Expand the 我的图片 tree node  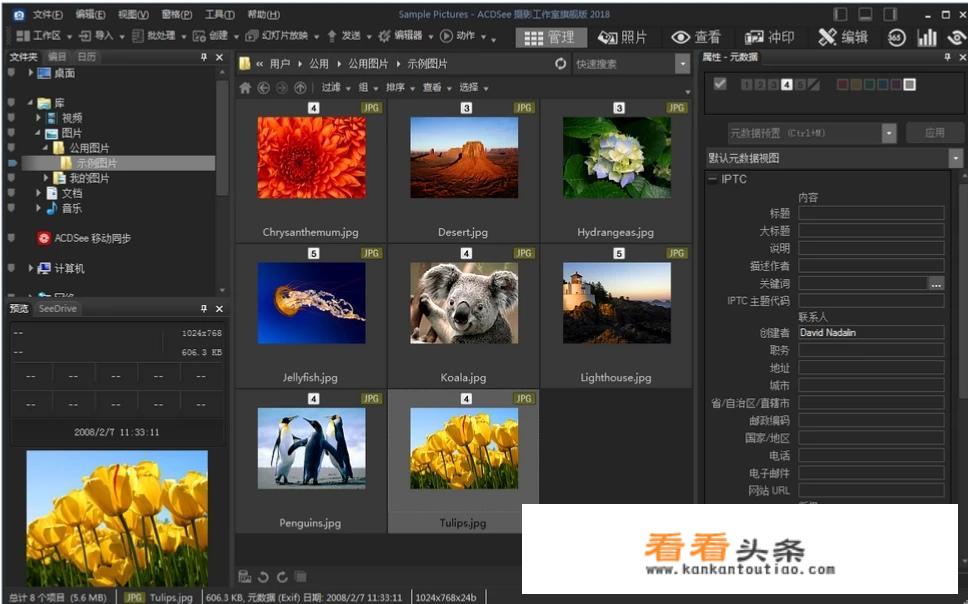46,178
